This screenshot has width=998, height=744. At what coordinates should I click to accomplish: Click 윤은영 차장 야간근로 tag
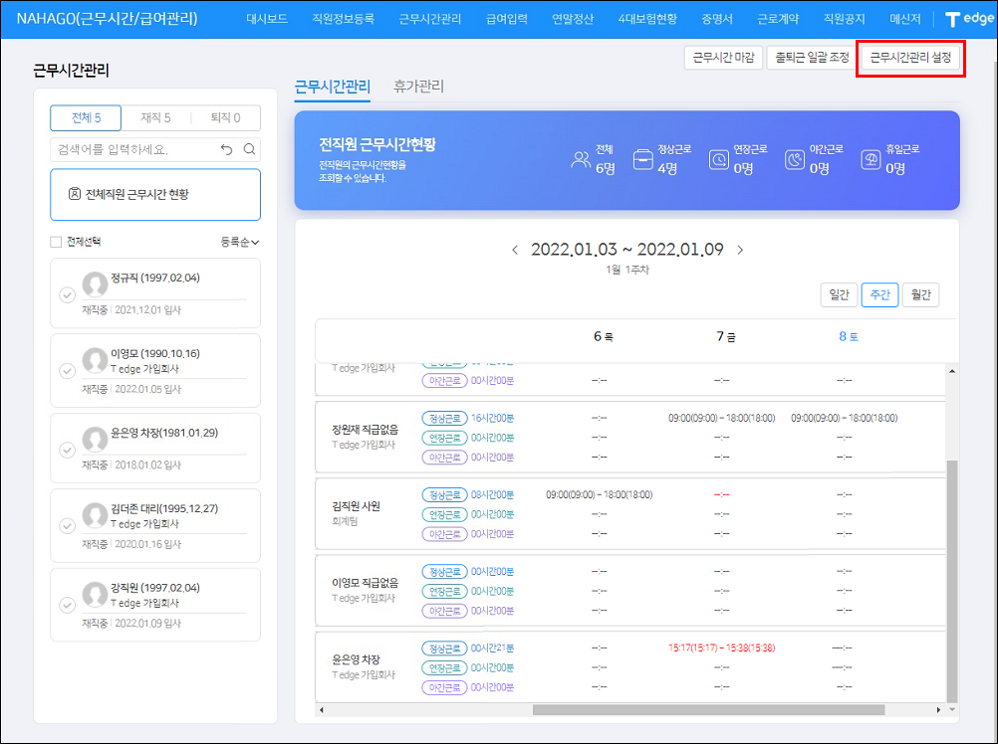tap(444, 687)
